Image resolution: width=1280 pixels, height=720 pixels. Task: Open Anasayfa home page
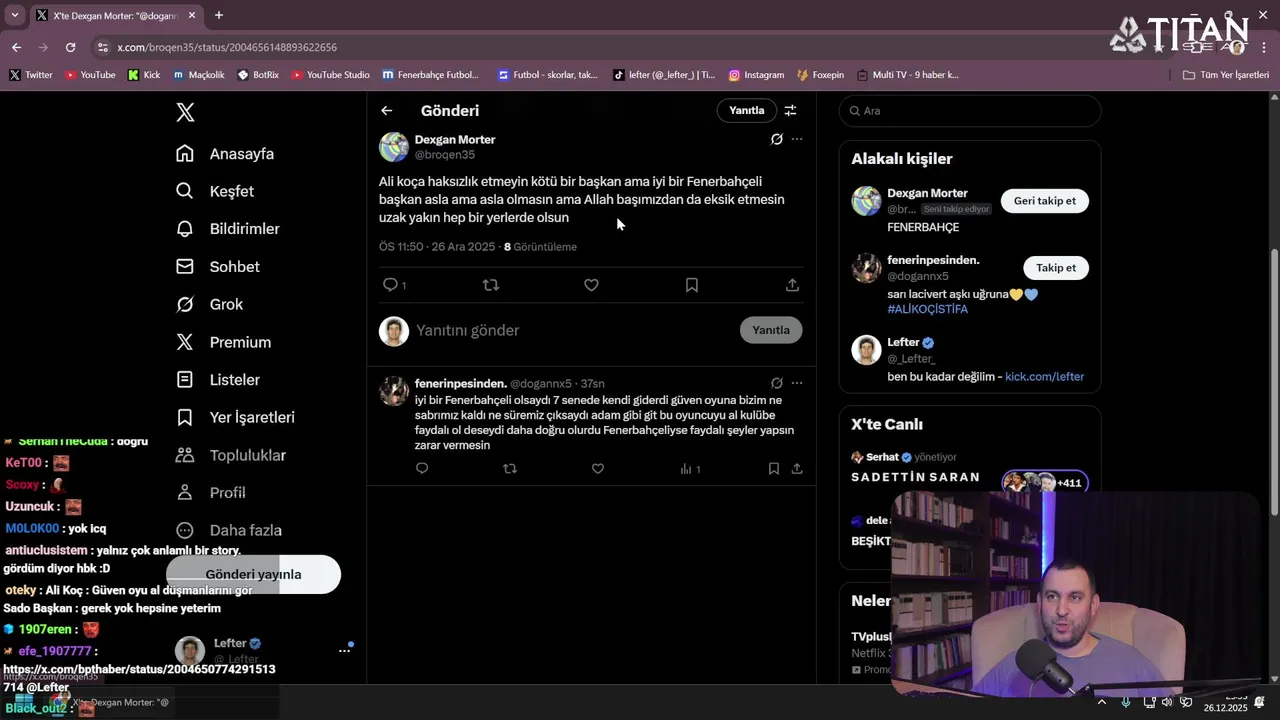point(225,154)
